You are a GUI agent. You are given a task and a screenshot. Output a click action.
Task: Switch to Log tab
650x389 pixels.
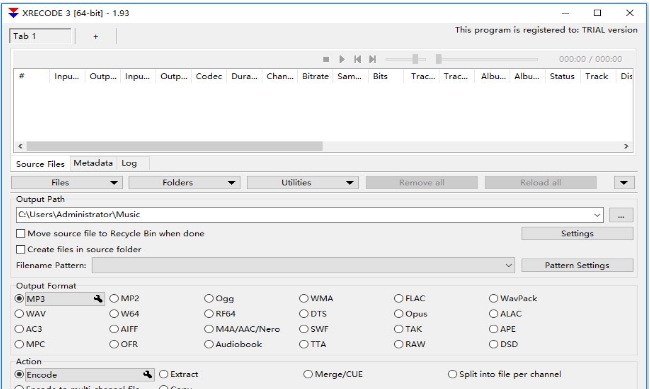click(x=129, y=163)
